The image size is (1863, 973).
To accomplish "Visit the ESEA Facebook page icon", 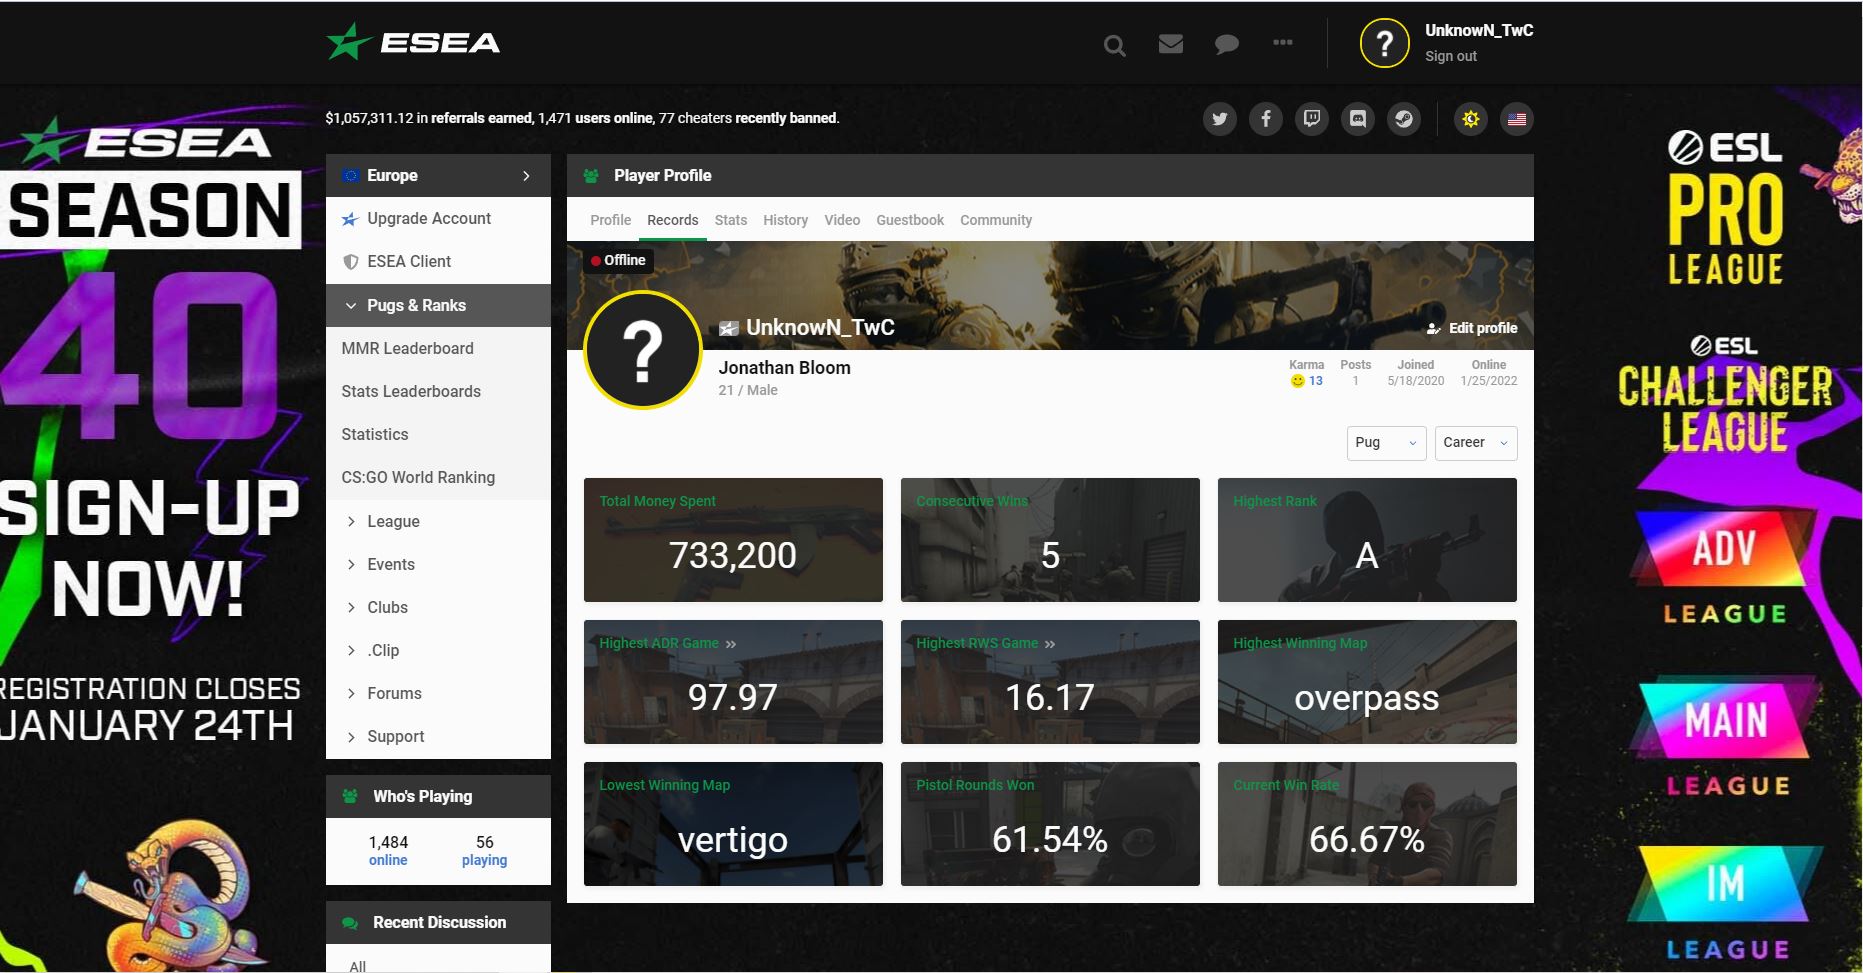I will 1265,119.
